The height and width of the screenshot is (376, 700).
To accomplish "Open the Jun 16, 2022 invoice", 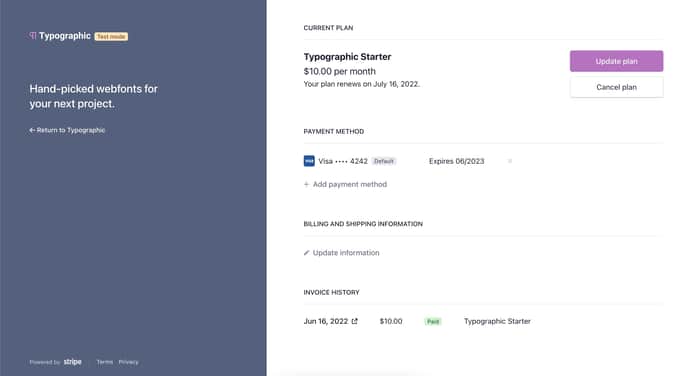I will (x=330, y=321).
